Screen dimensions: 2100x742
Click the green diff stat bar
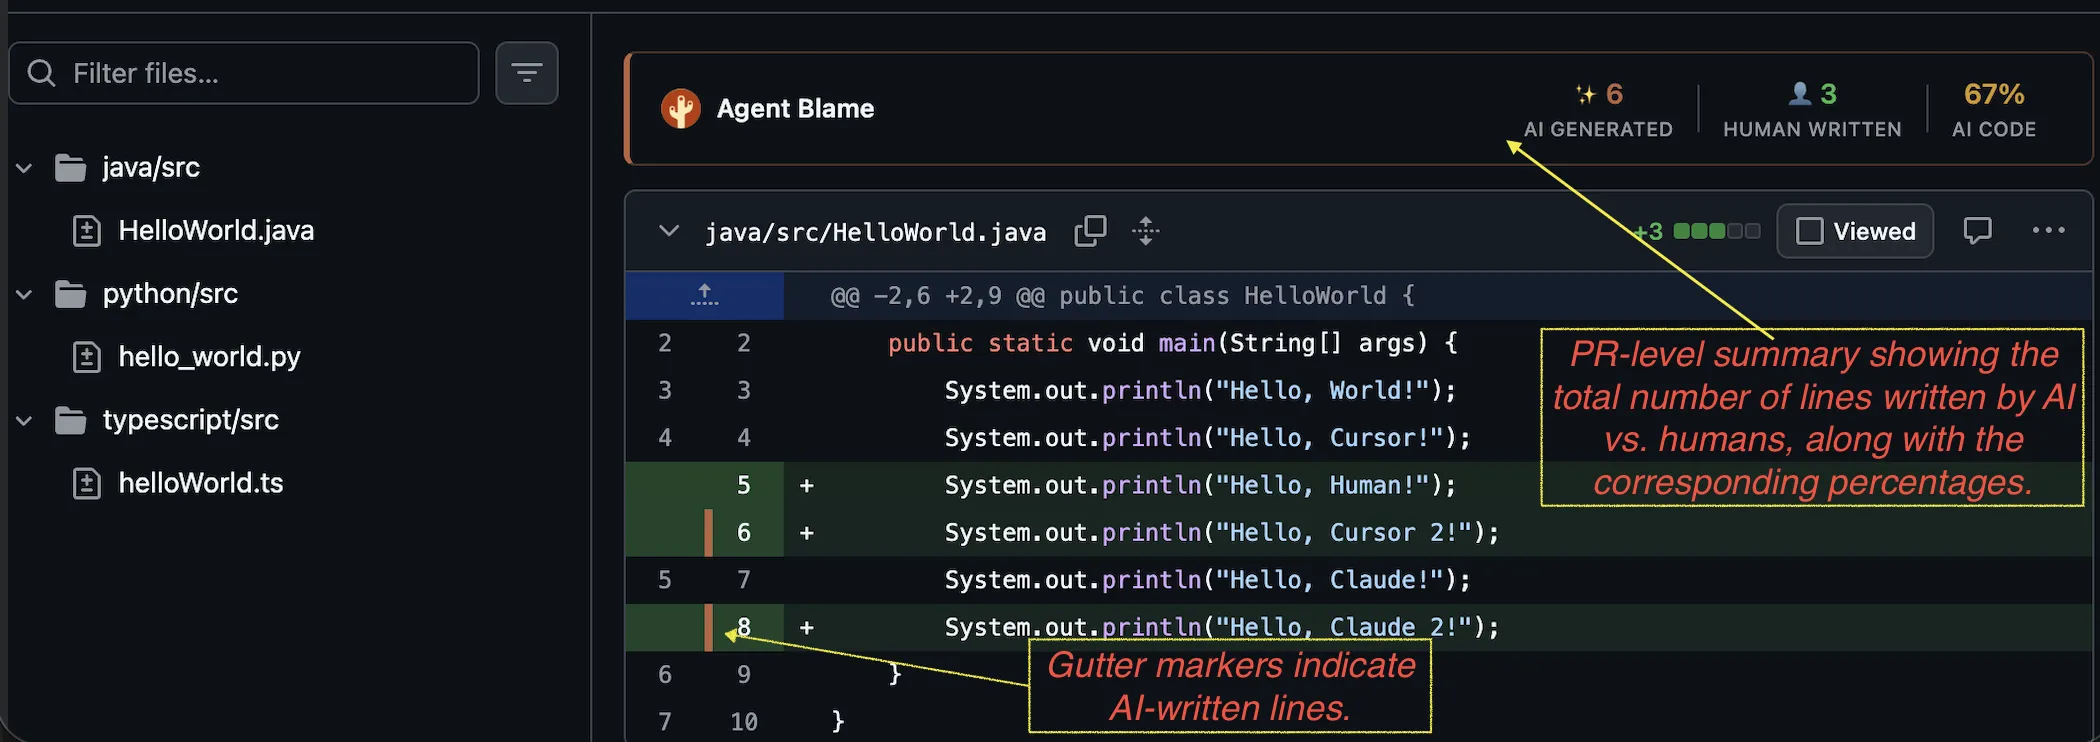coord(1716,231)
